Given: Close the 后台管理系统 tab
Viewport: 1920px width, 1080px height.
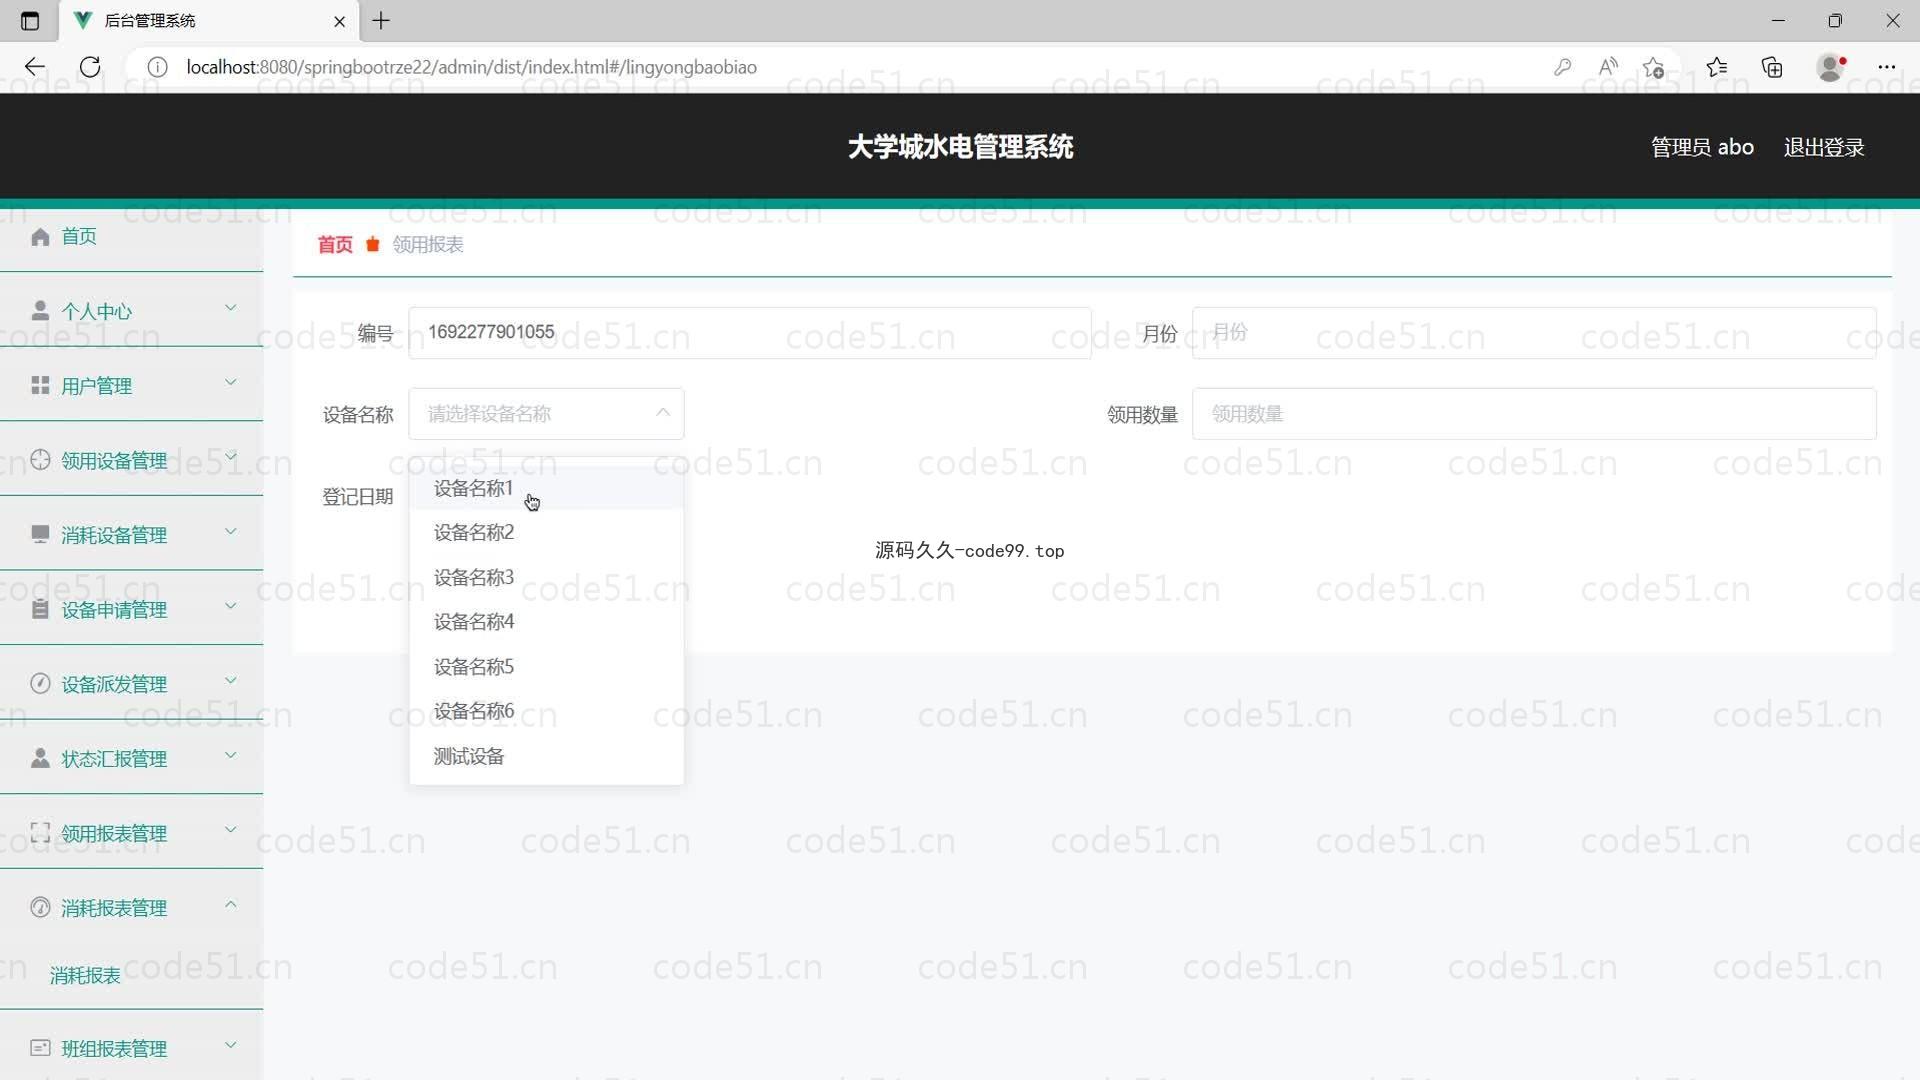Looking at the screenshot, I should pos(339,21).
